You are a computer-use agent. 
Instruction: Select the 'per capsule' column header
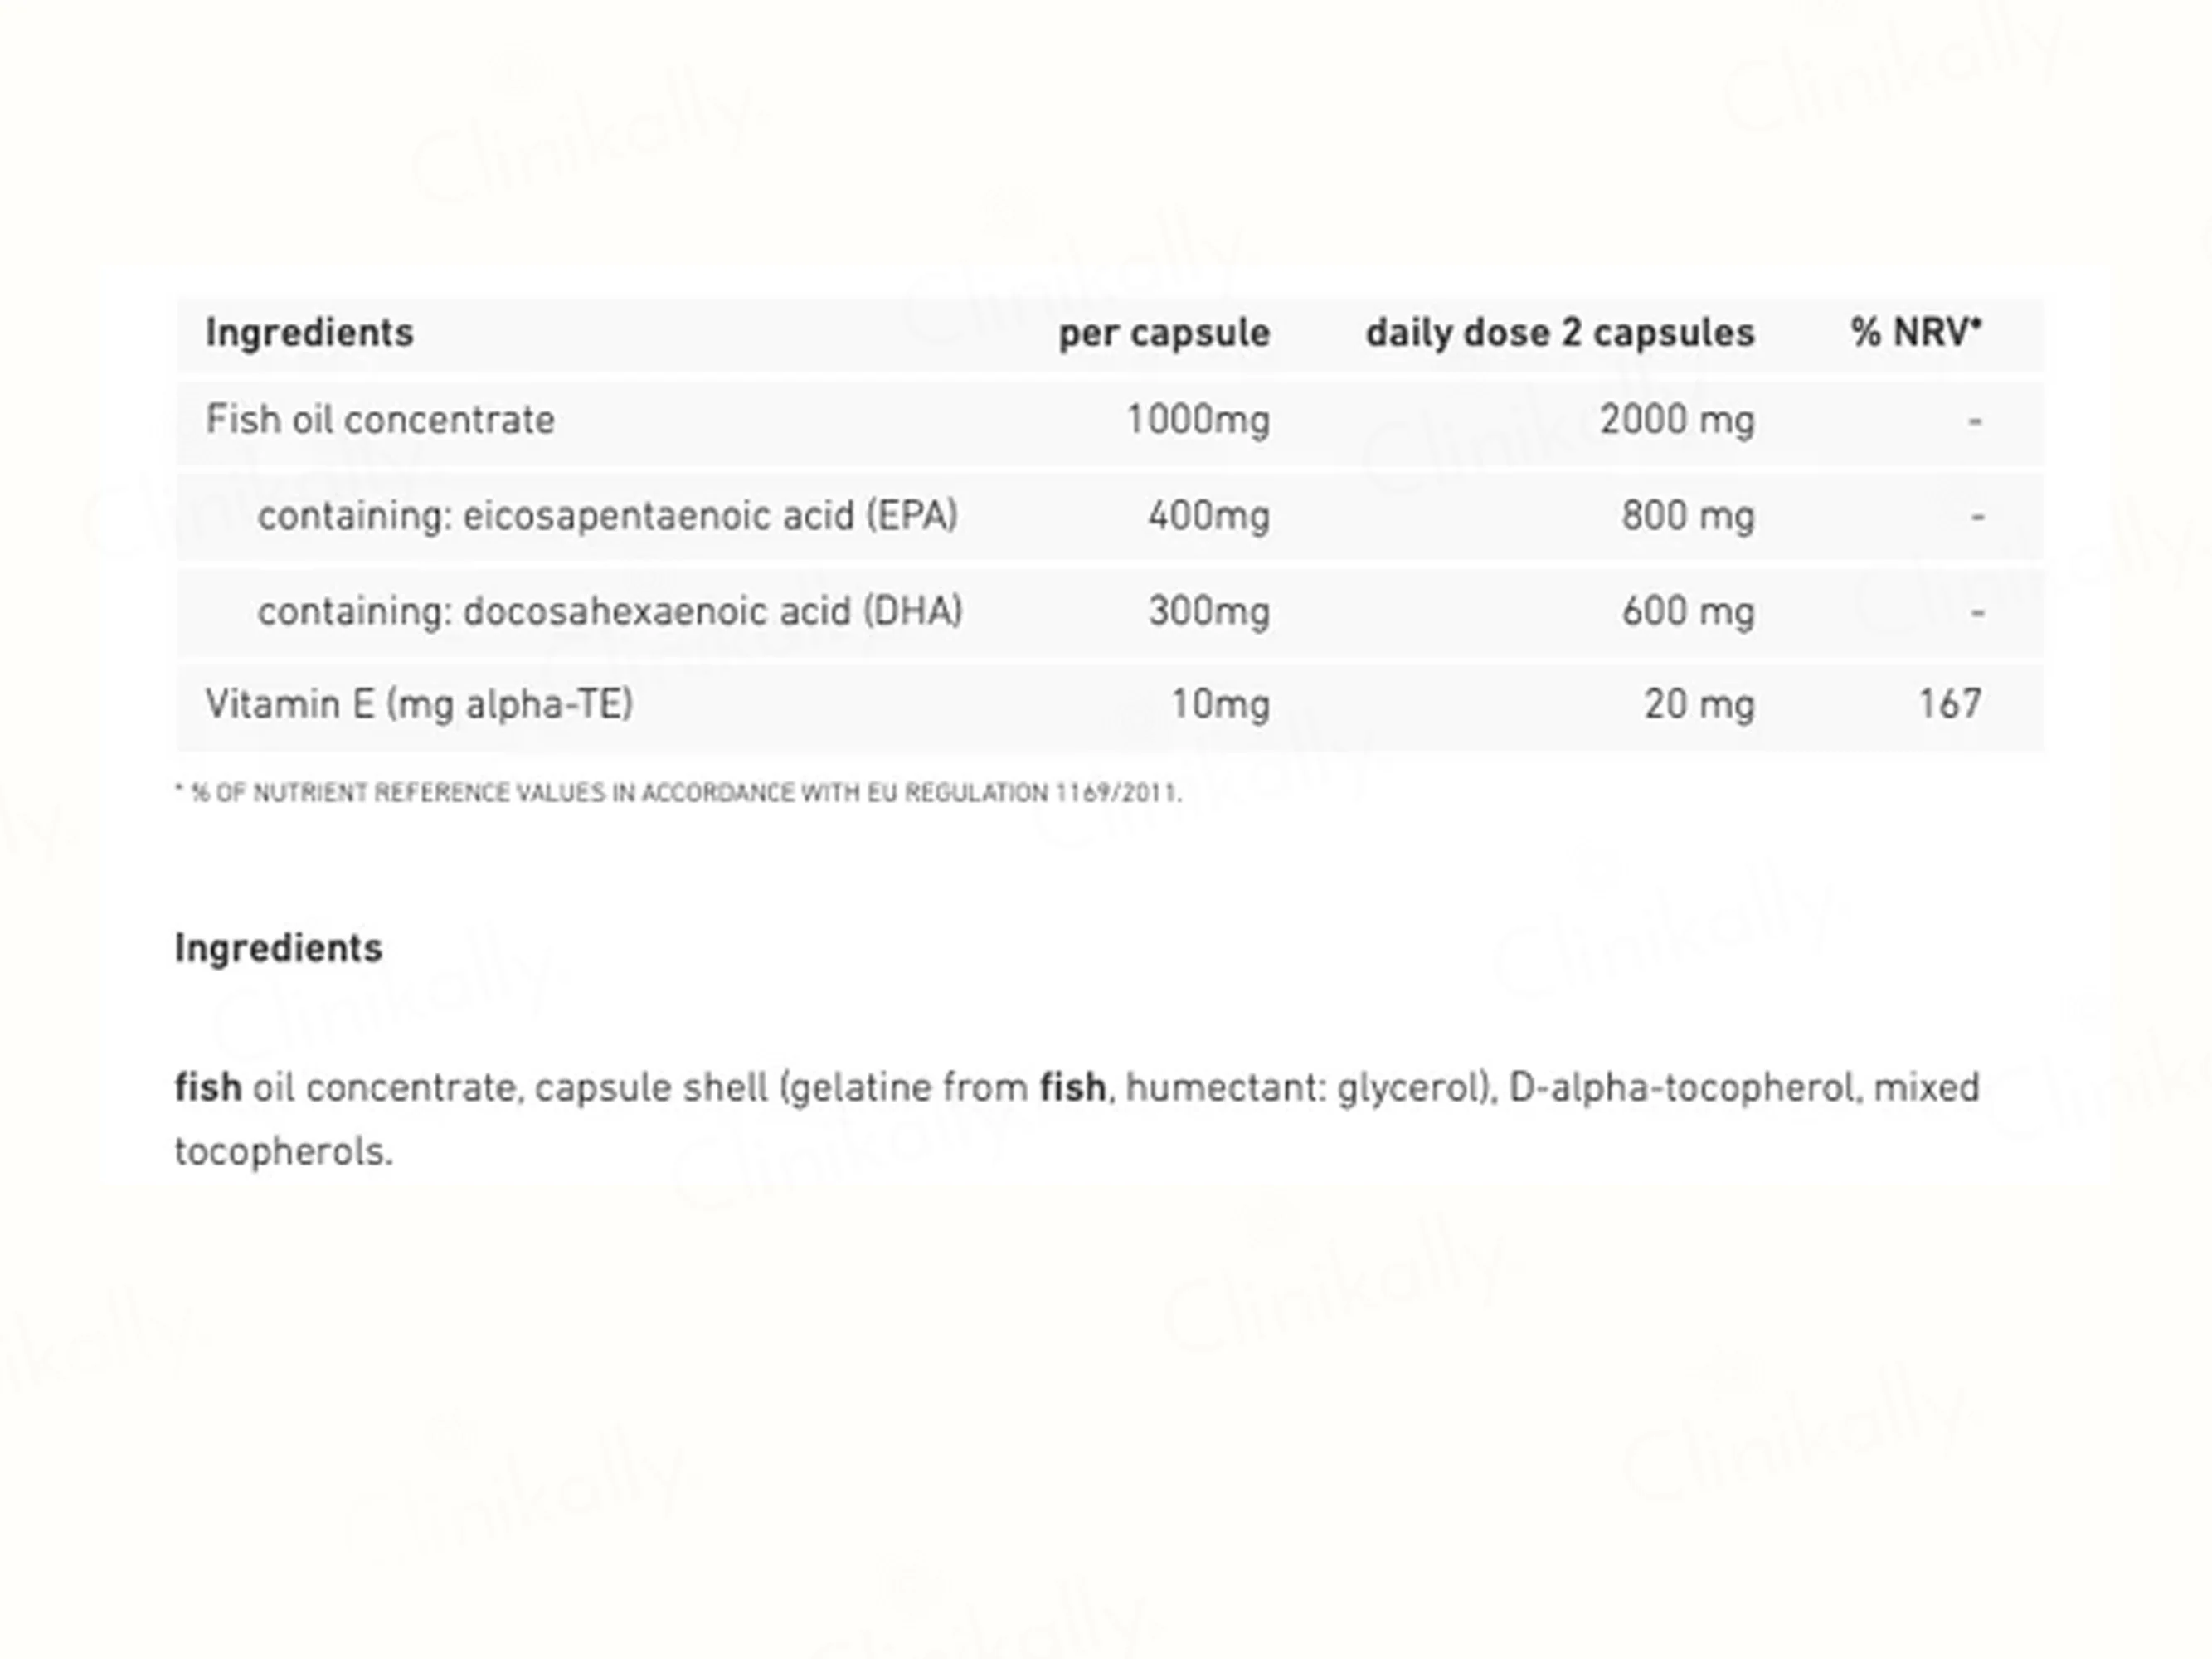(1164, 333)
